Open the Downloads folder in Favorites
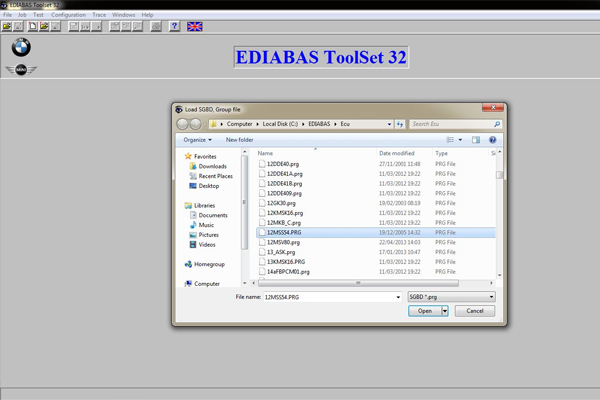600x400 pixels. [212, 166]
